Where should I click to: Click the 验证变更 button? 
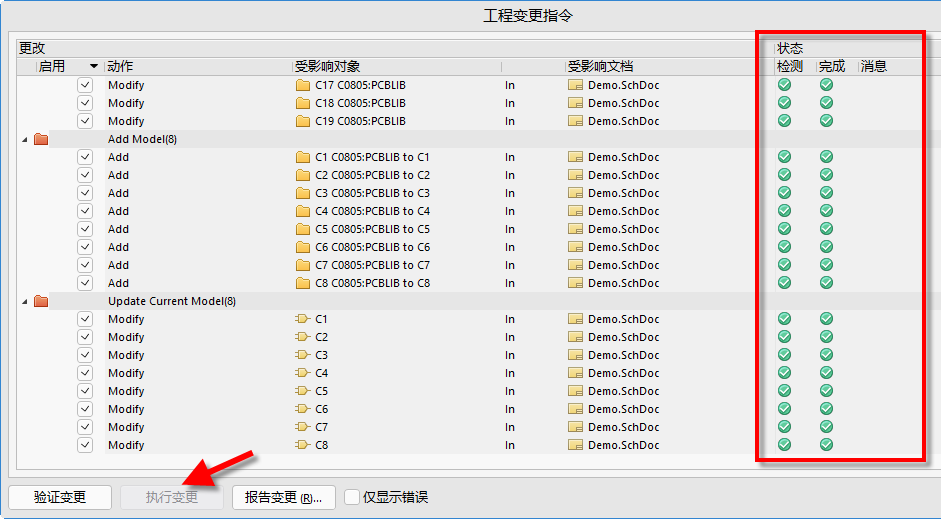pos(60,497)
